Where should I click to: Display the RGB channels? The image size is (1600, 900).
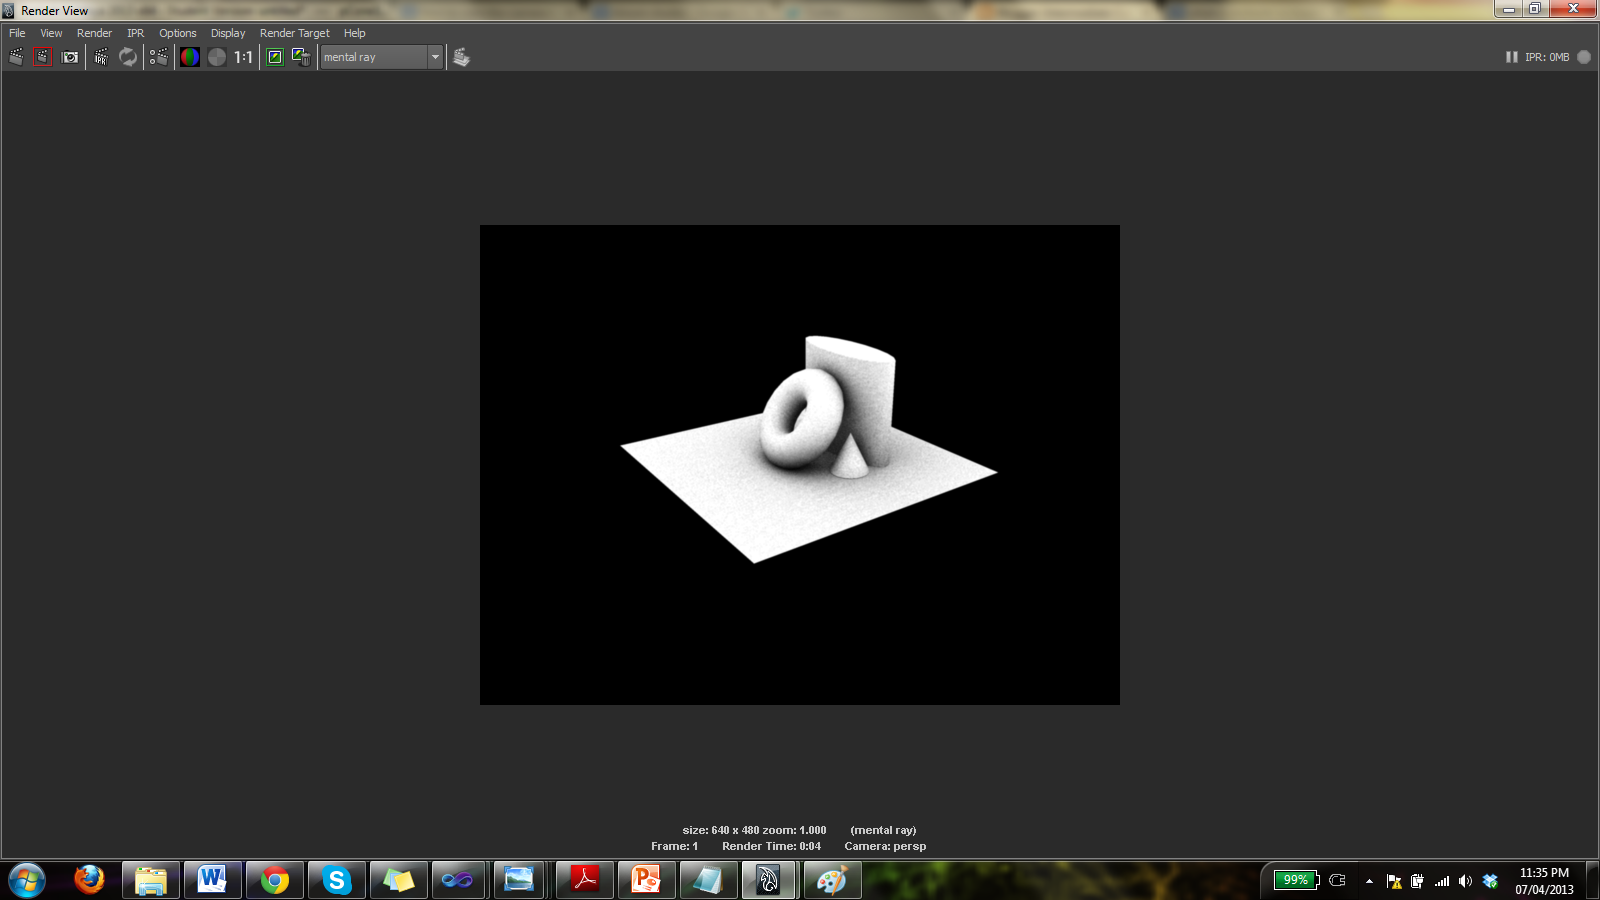coord(189,57)
